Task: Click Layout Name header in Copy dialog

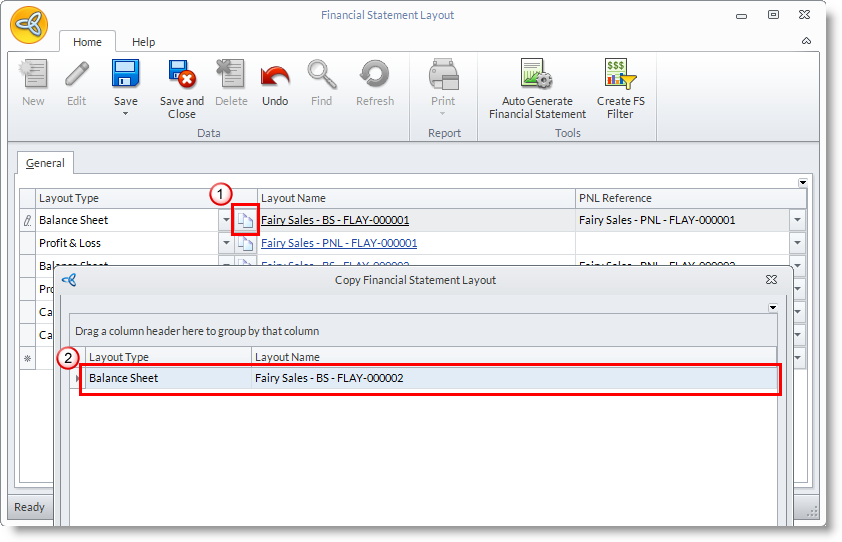Action: 514,357
